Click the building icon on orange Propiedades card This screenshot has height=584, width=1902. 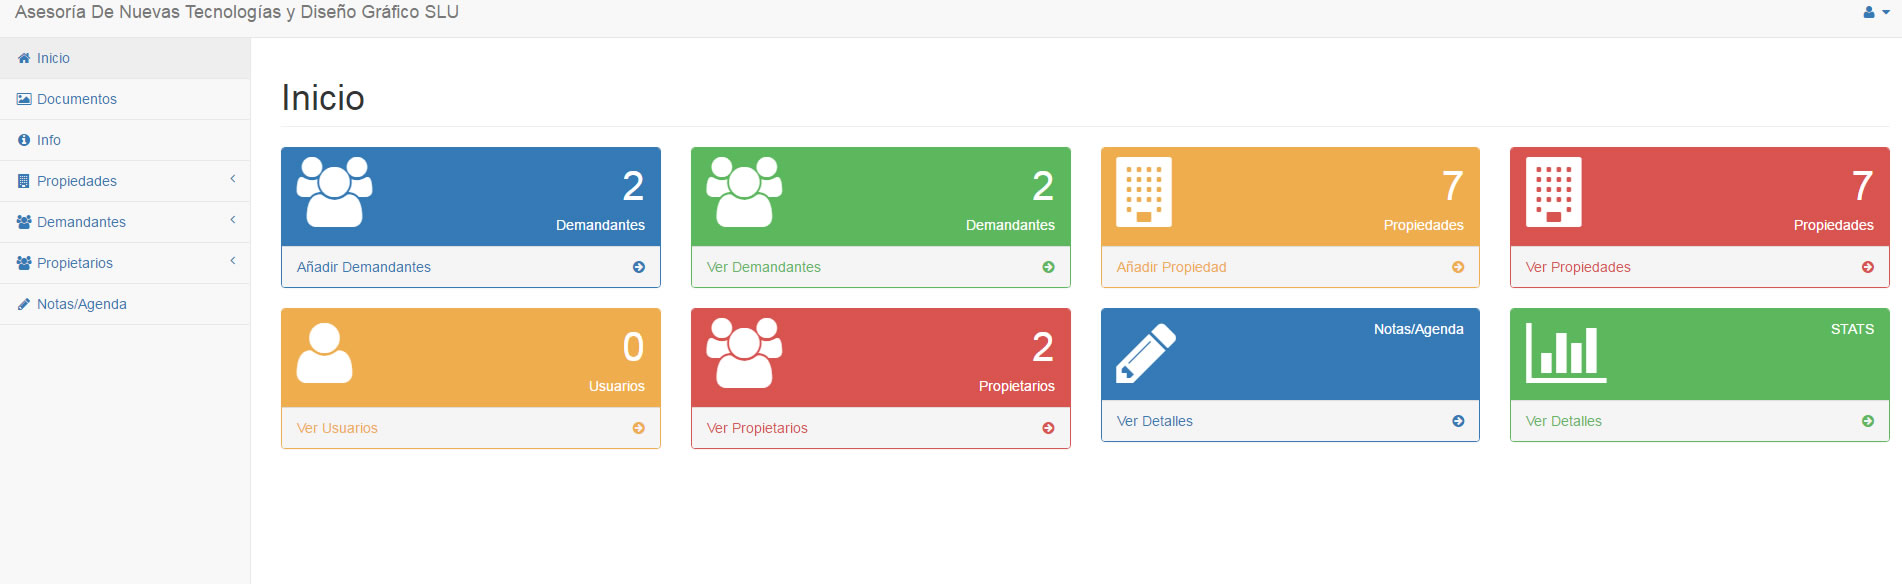[x=1144, y=192]
